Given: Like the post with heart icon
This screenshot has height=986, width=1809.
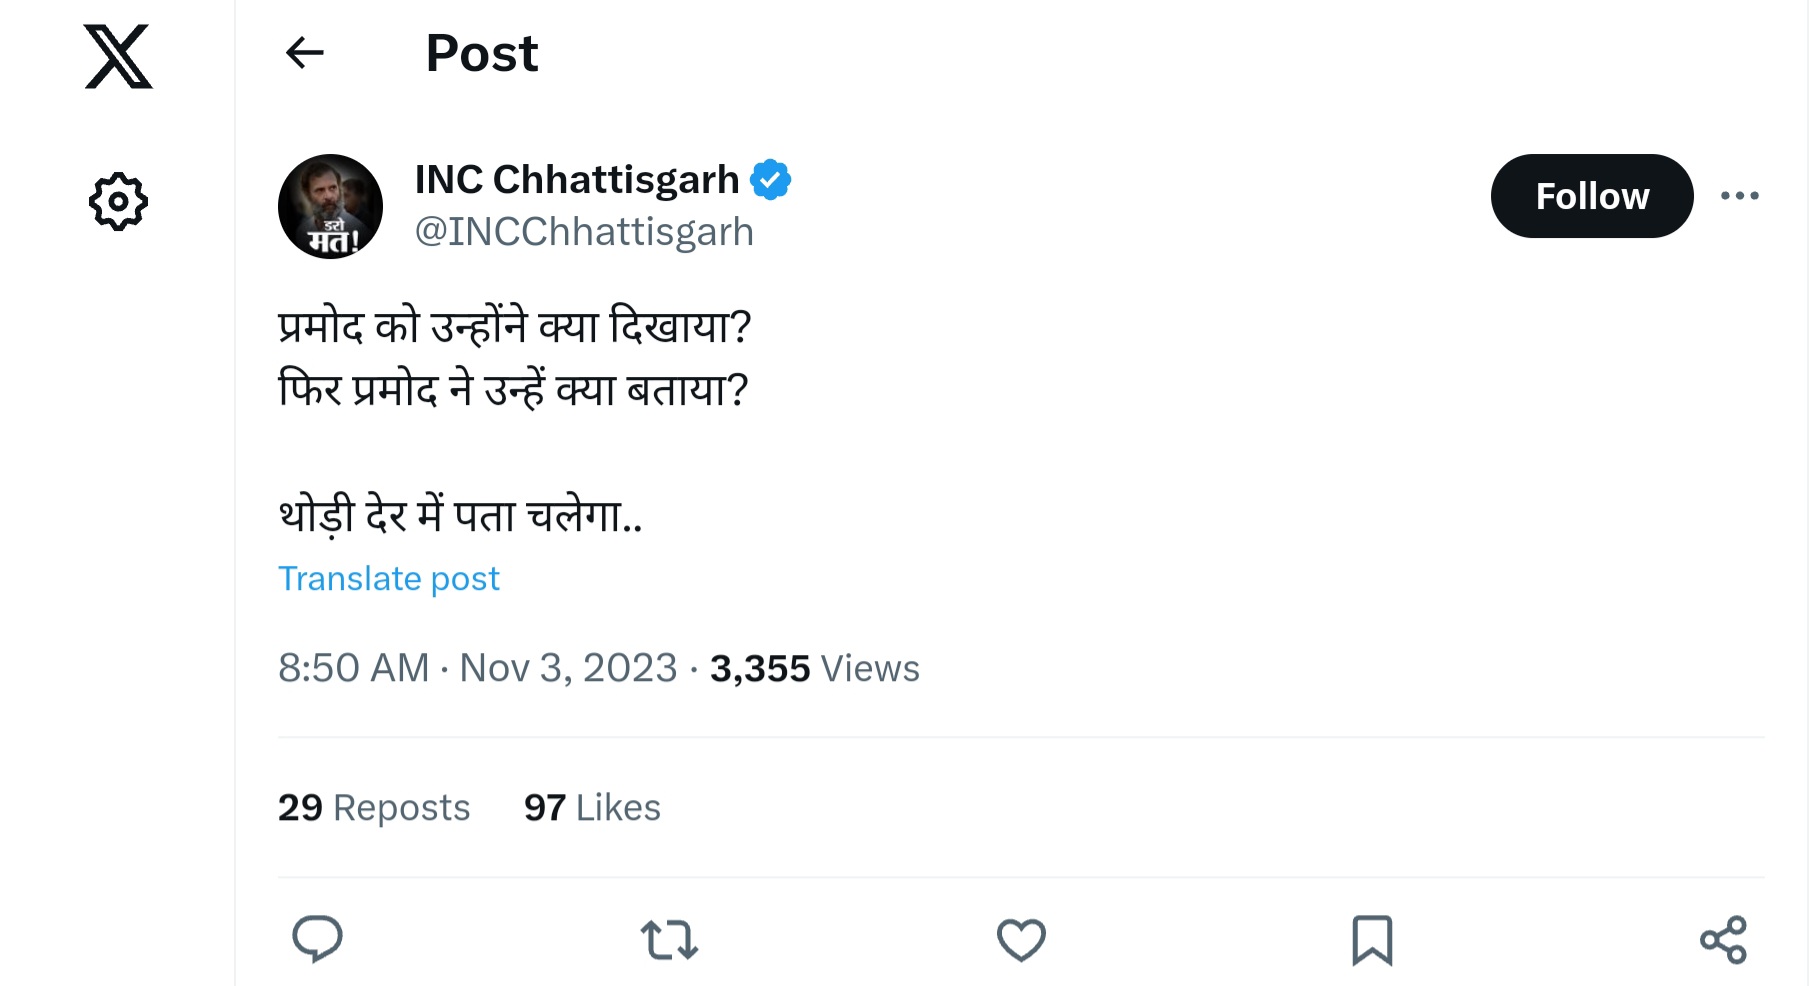Looking at the screenshot, I should pos(1021,940).
